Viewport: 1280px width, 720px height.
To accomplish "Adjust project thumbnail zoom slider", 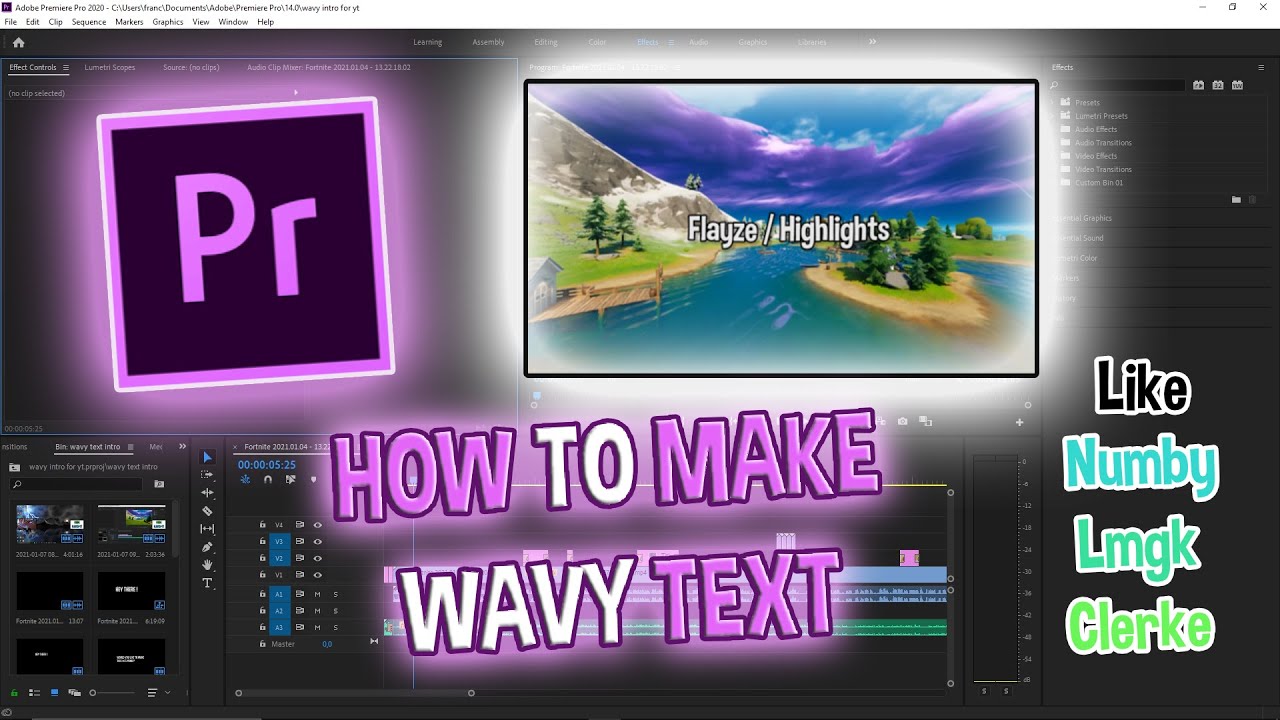I will point(111,692).
